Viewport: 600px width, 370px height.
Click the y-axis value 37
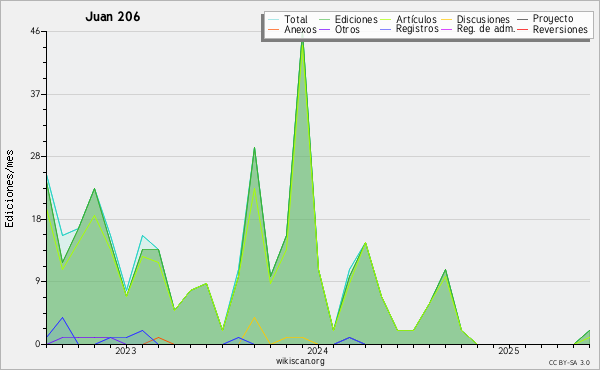pyautogui.click(x=35, y=94)
